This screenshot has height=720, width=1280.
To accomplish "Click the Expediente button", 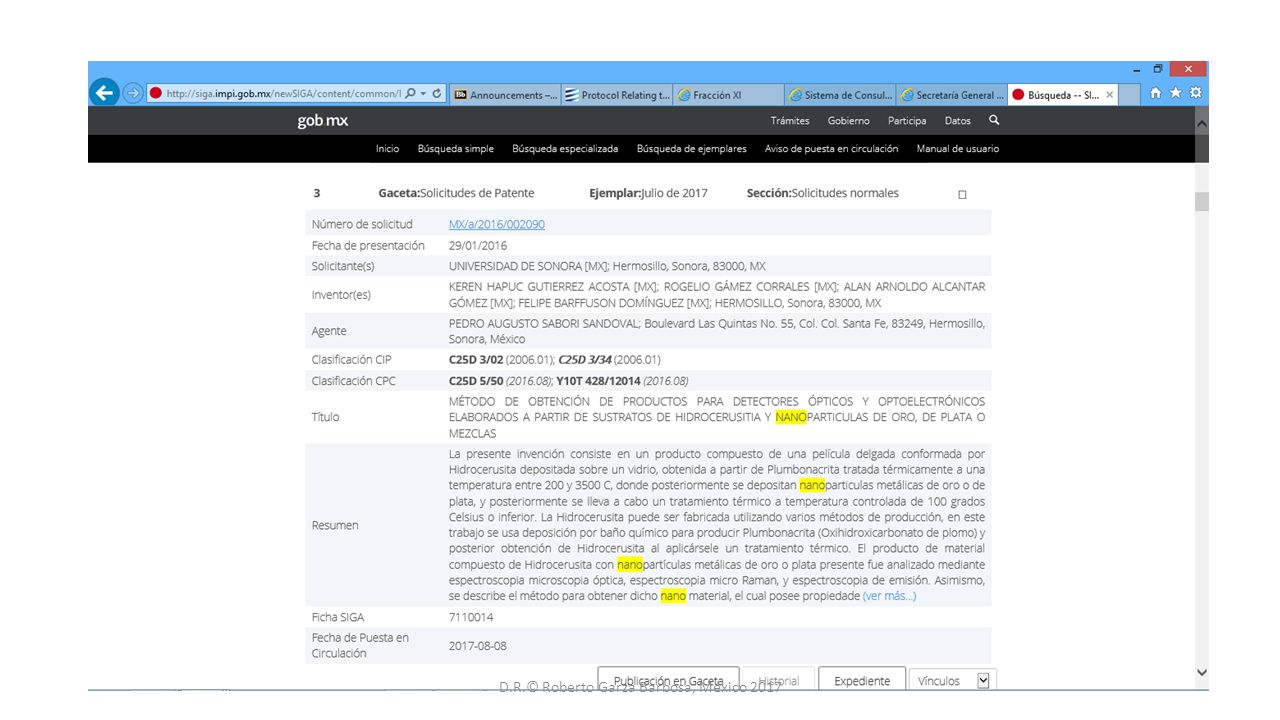I will (862, 681).
